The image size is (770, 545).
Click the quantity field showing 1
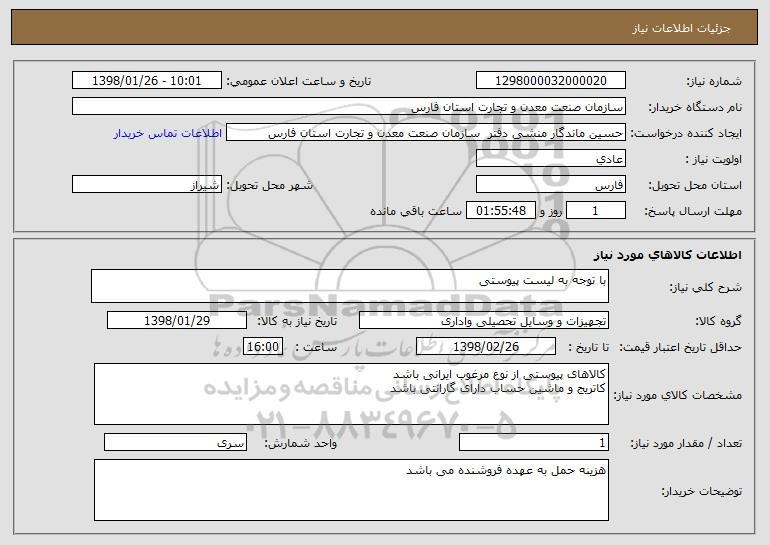pos(534,442)
